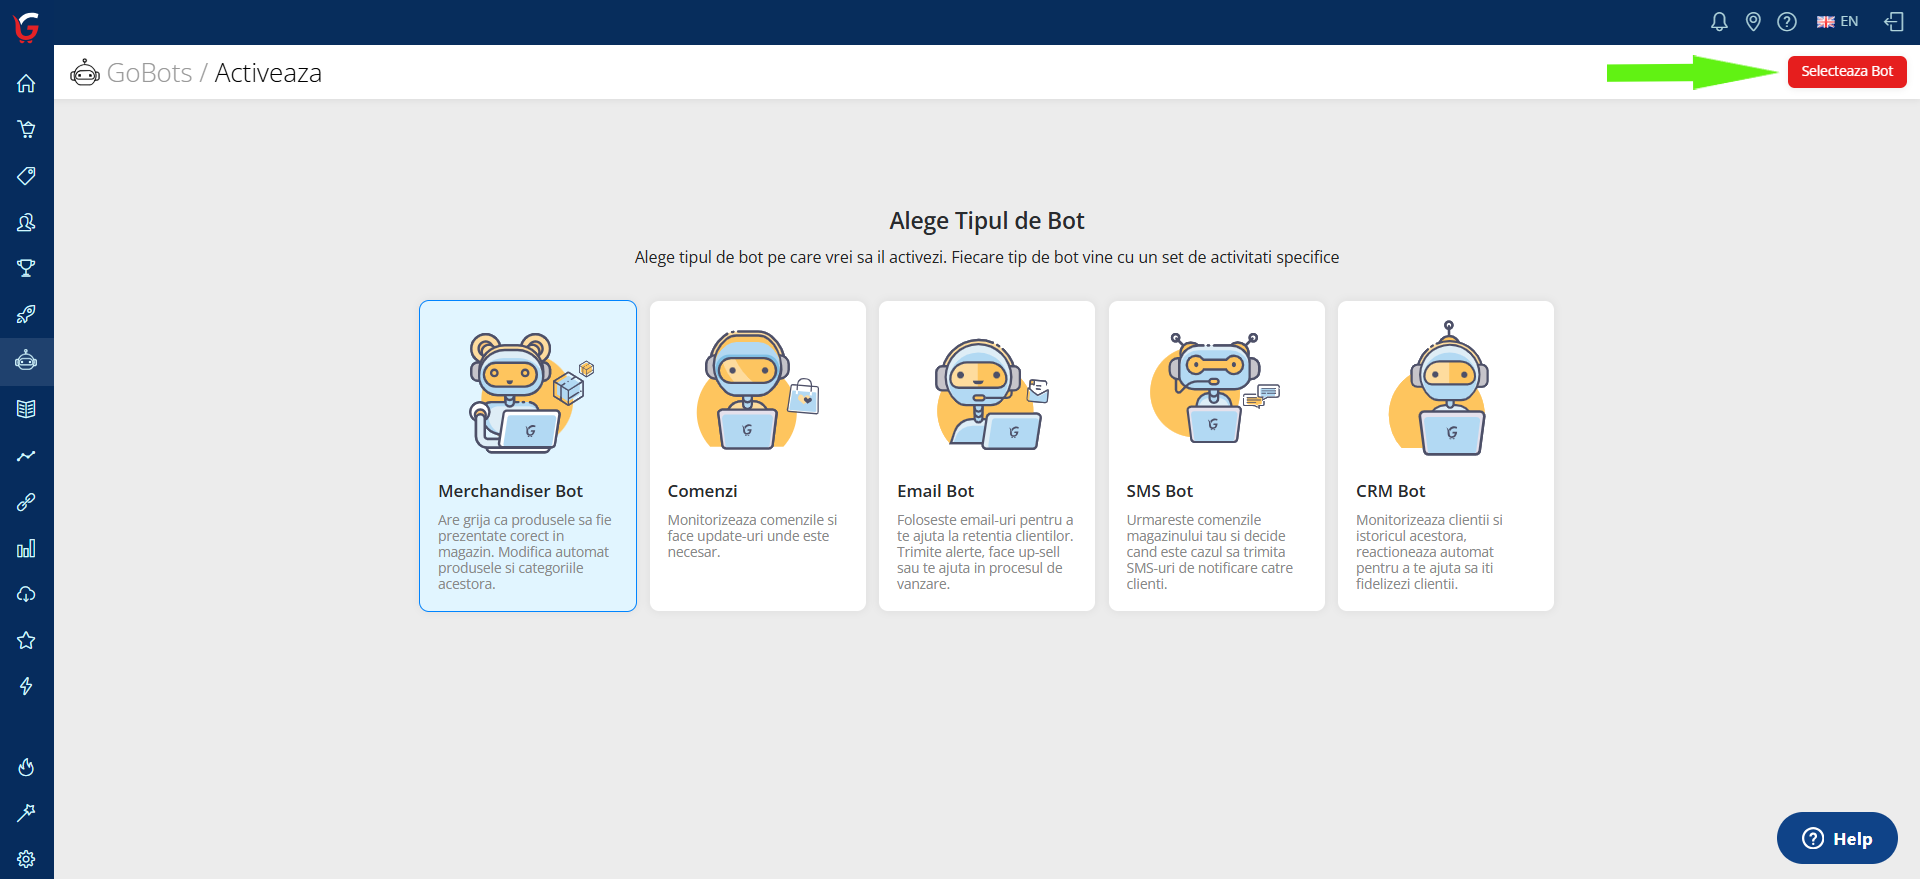Click the help question mark icon in header
Screen dimensions: 1920x879
pyautogui.click(x=1787, y=22)
